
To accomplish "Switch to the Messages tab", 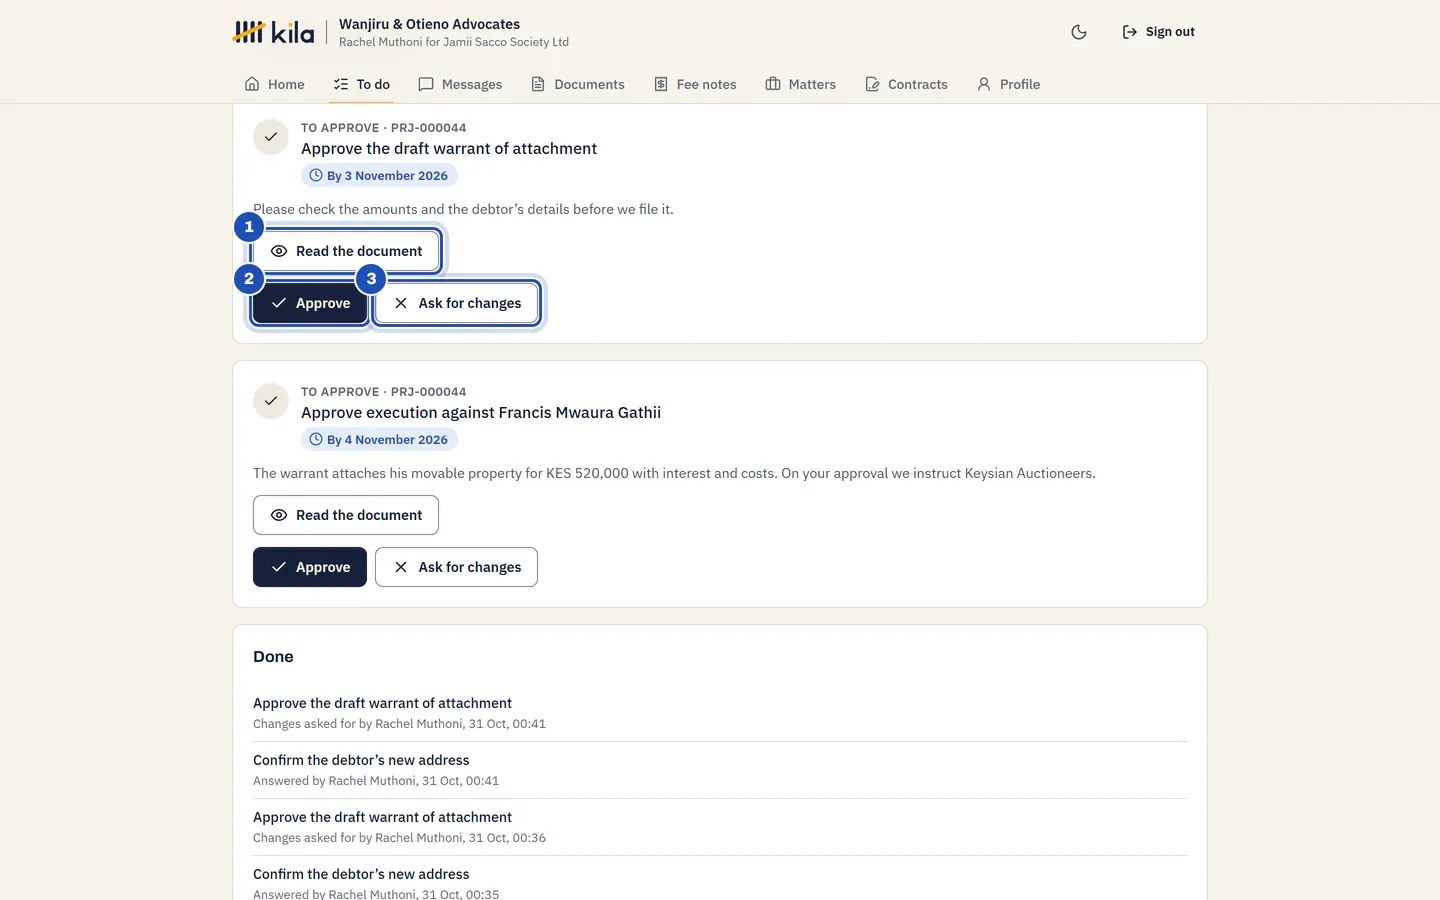I will [x=460, y=84].
